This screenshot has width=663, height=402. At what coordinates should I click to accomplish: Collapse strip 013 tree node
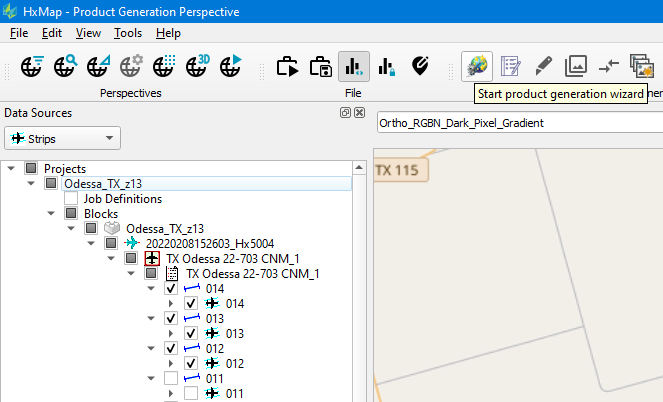click(x=153, y=319)
